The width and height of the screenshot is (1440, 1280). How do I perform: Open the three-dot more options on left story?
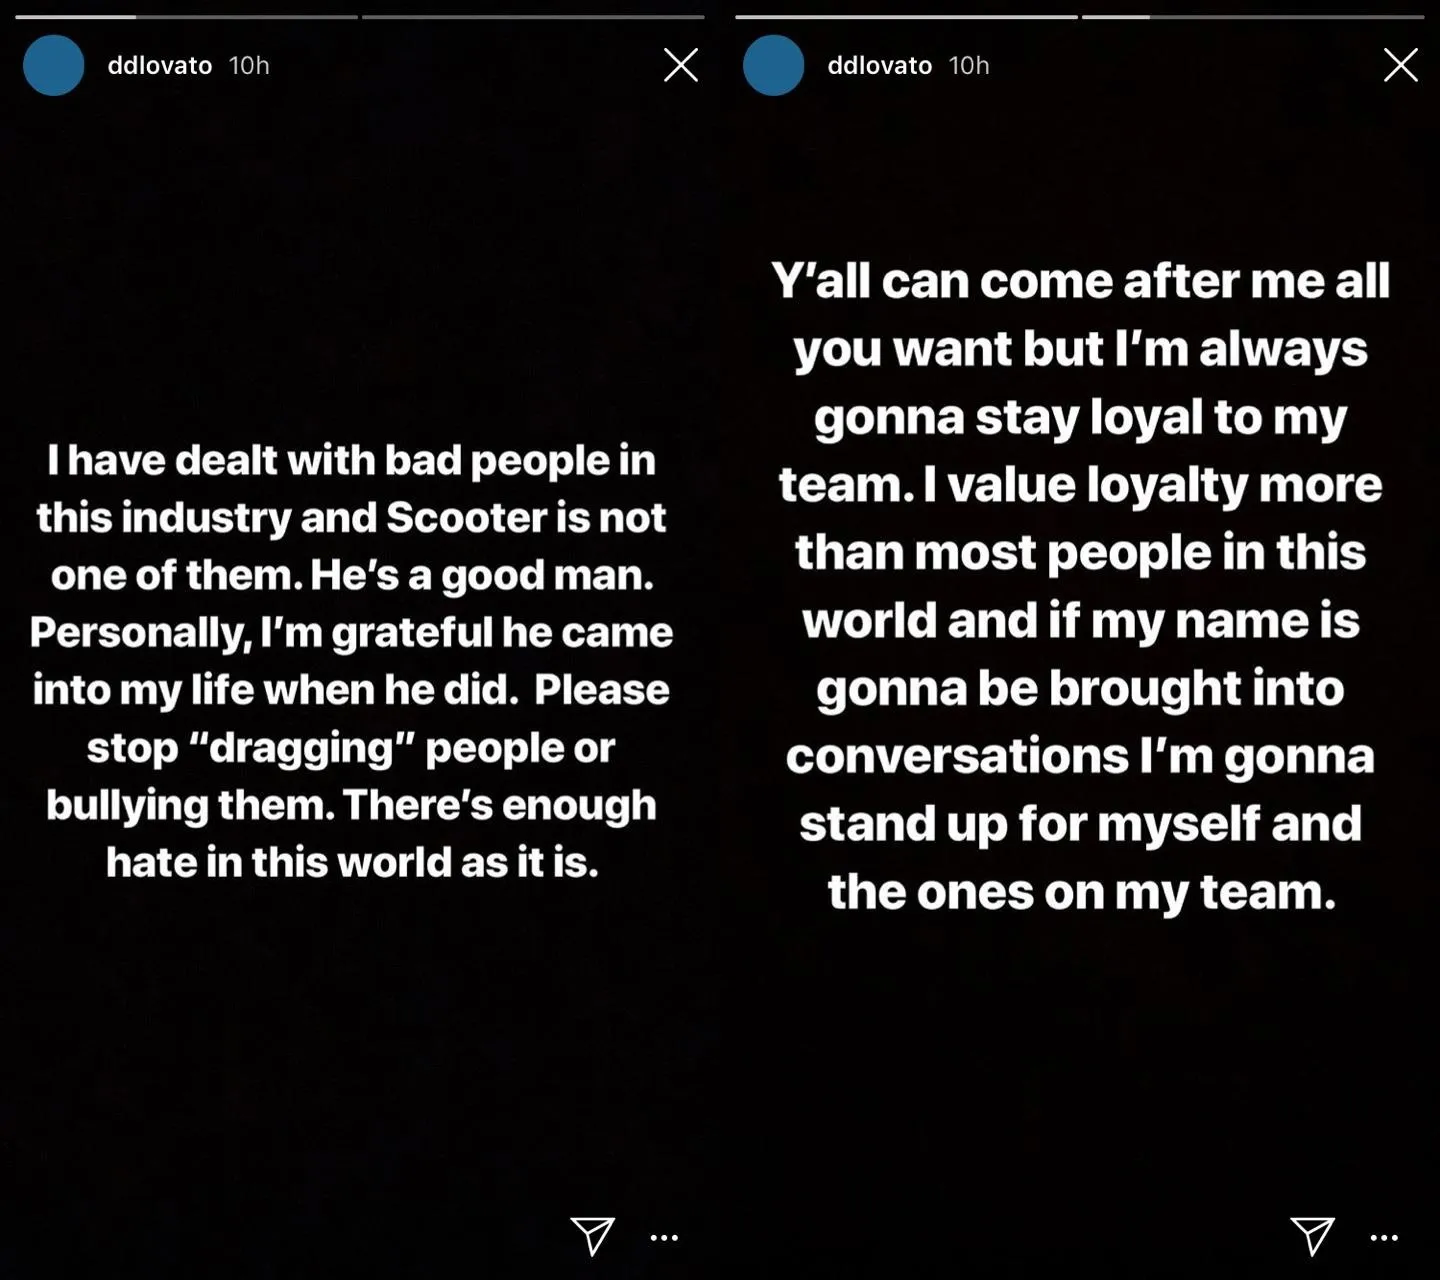(x=664, y=1238)
